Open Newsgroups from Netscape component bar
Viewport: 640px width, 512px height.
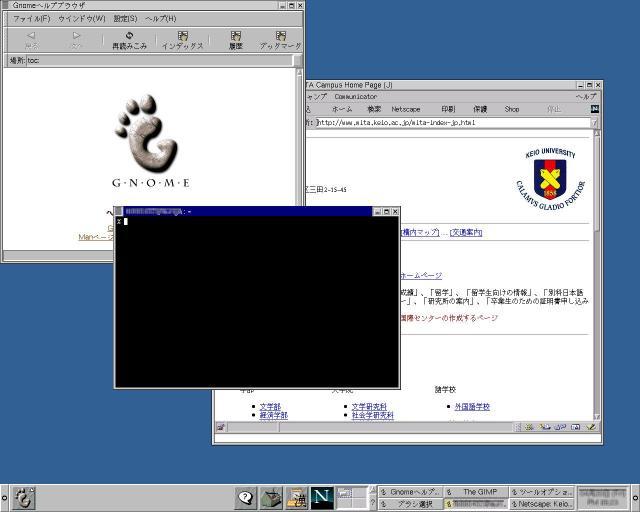click(x=560, y=427)
